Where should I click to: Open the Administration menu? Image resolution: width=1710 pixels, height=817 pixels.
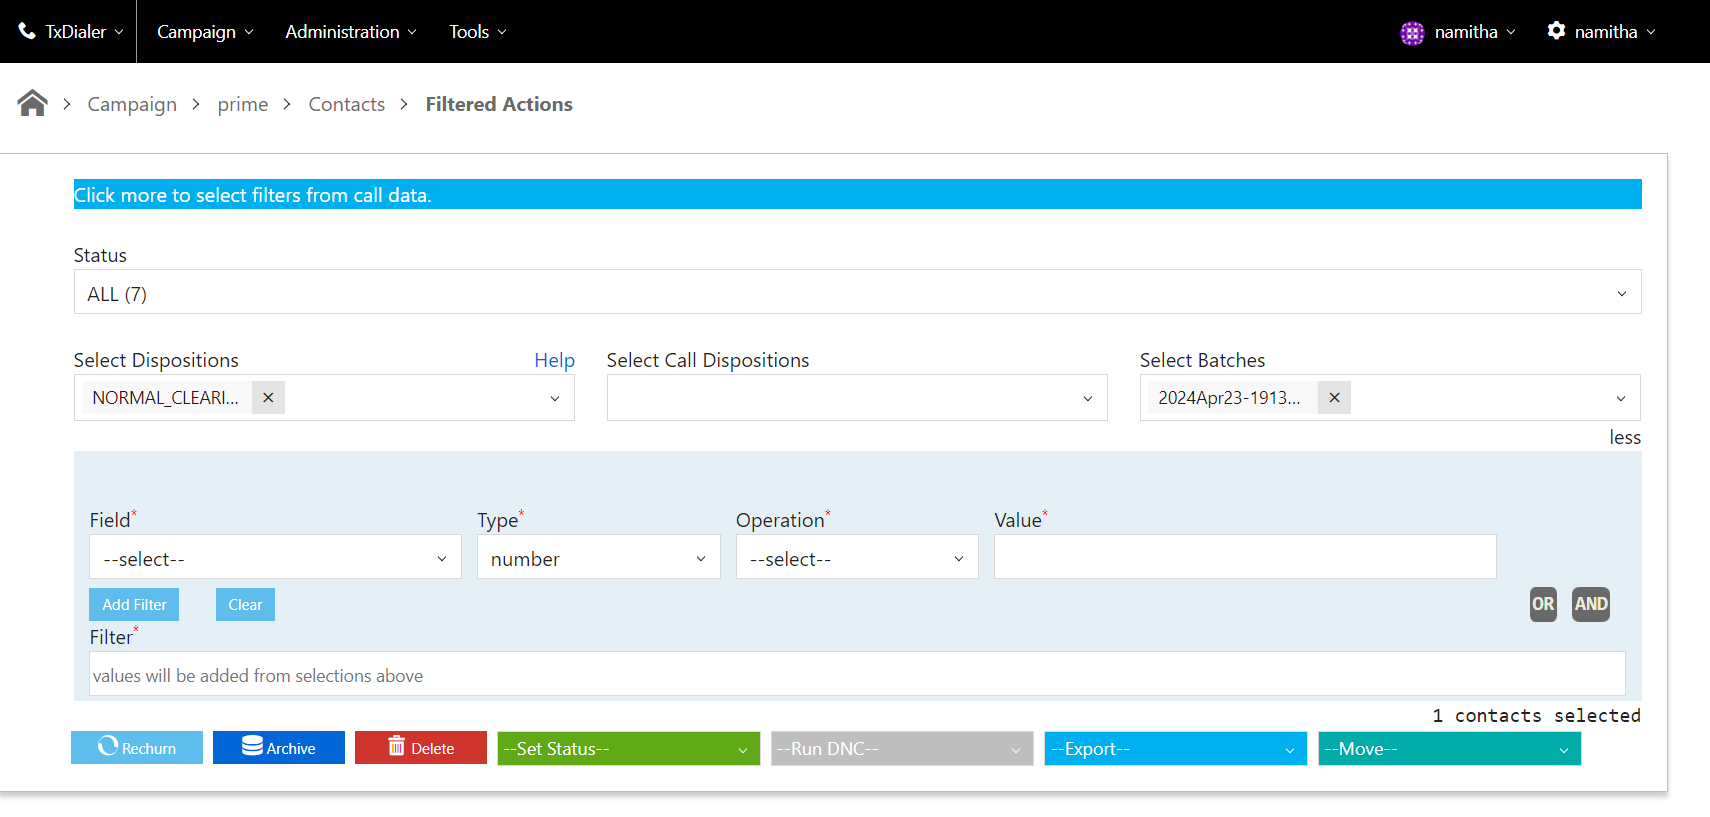351,32
